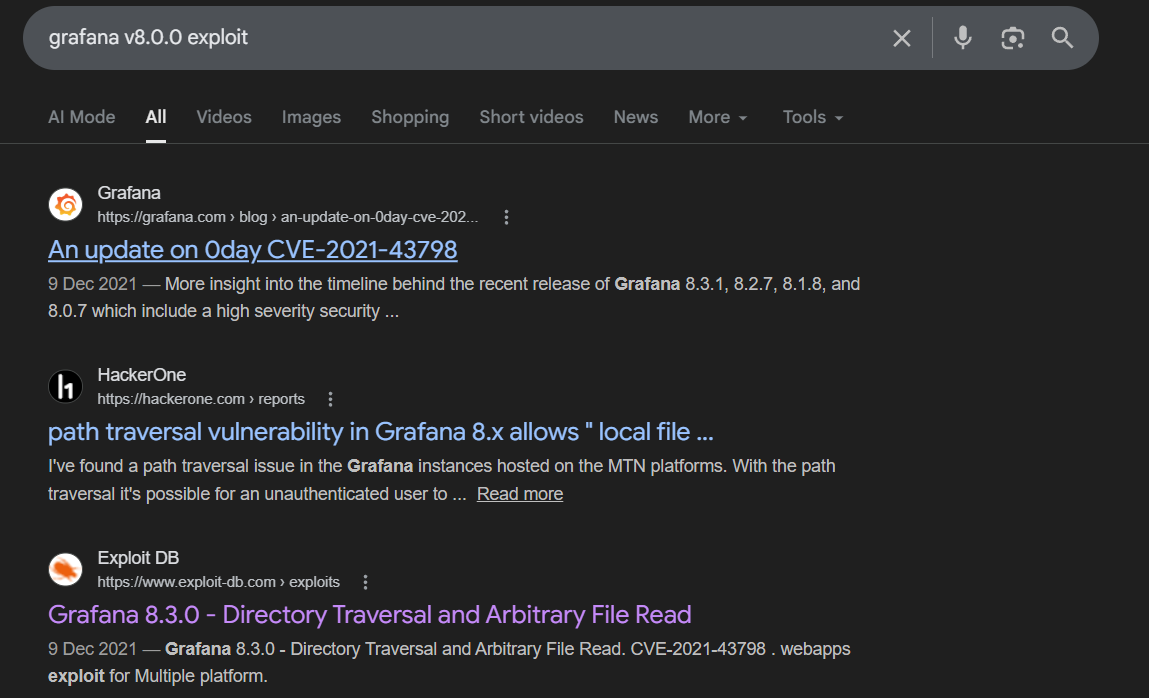Switch to the Videos tab

tap(223, 117)
